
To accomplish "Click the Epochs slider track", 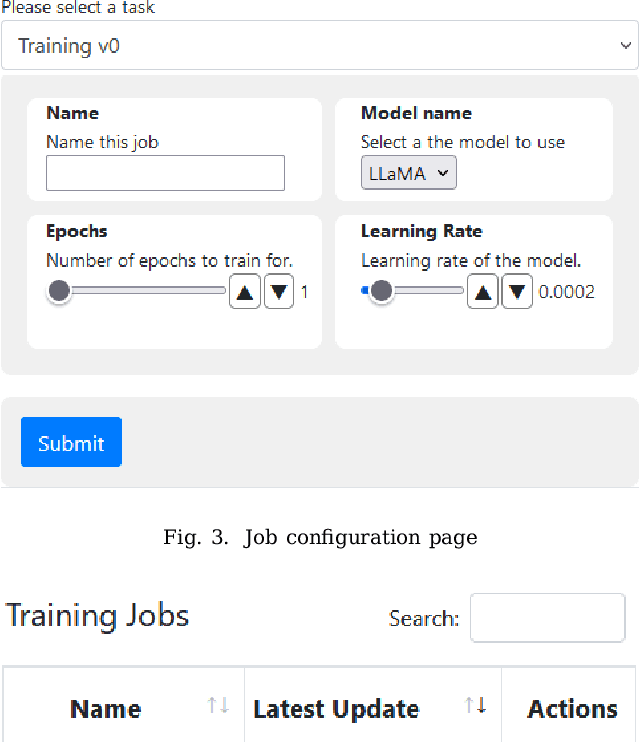I will [150, 291].
